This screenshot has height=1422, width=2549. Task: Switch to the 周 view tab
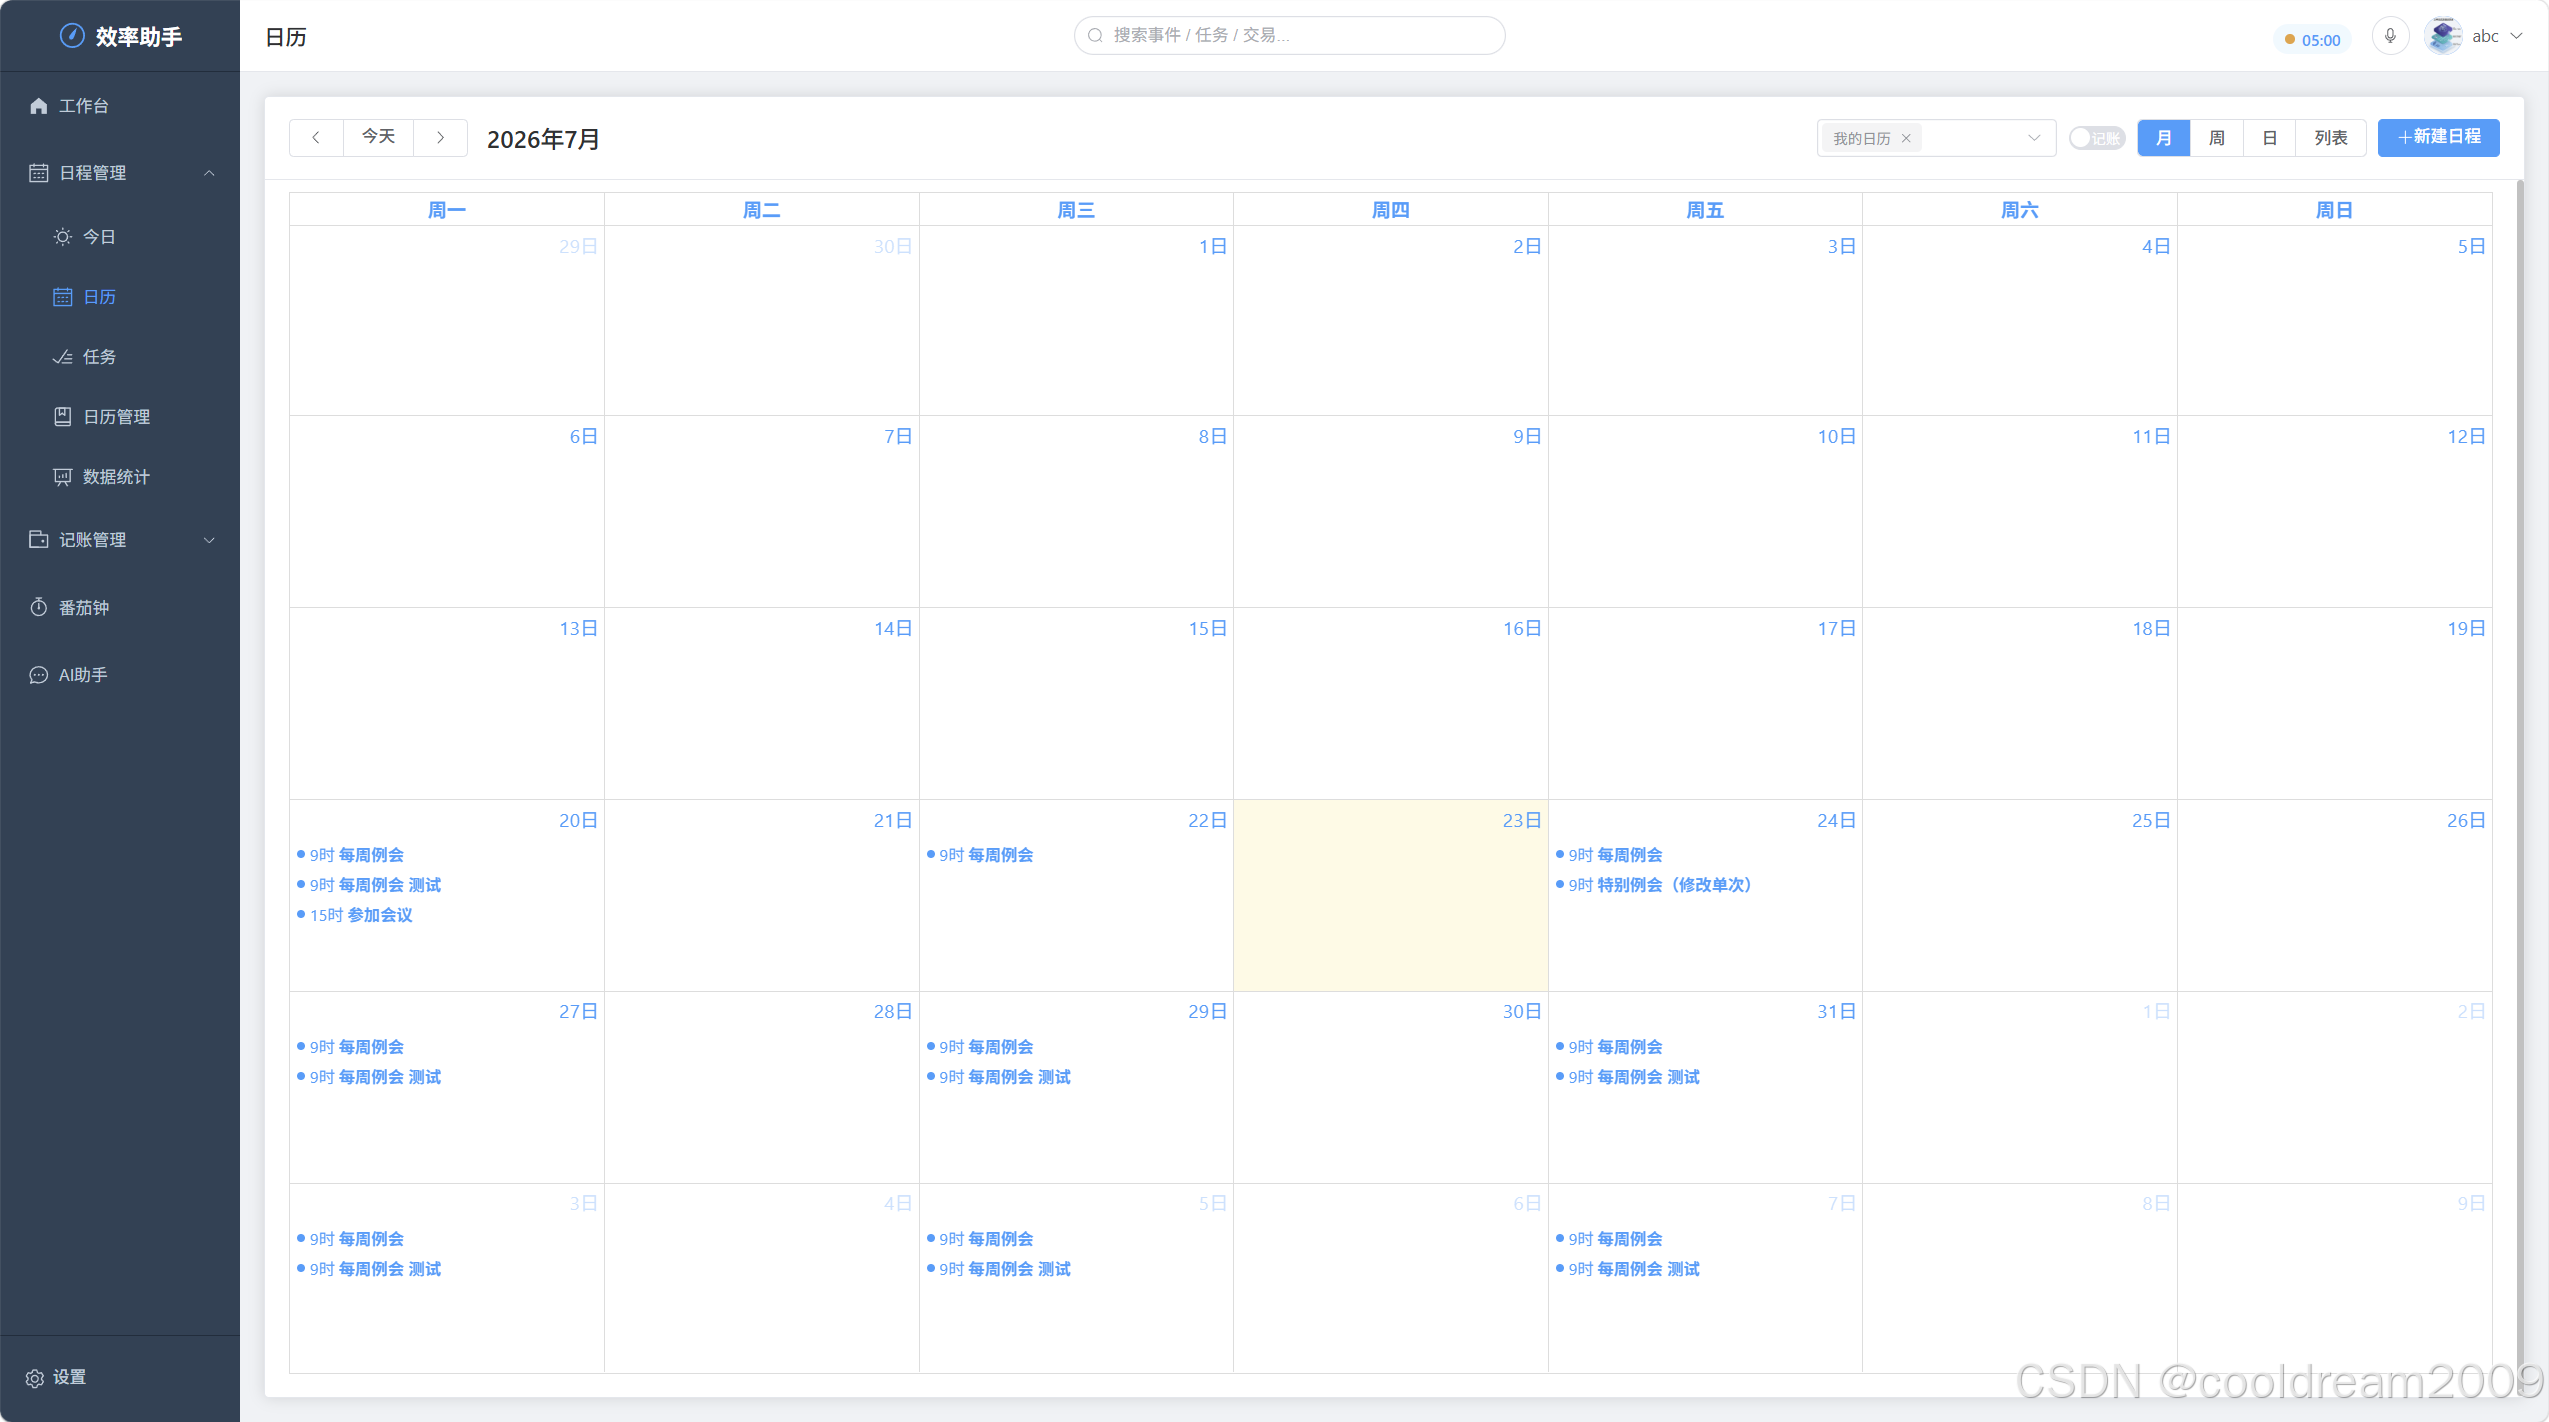pos(2216,138)
